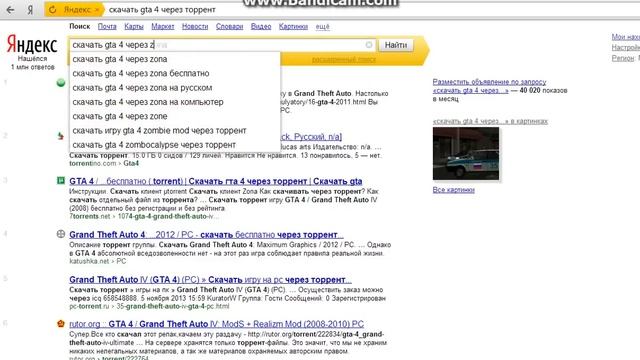Select the Яндекс browser tab

pyautogui.click(x=74, y=10)
